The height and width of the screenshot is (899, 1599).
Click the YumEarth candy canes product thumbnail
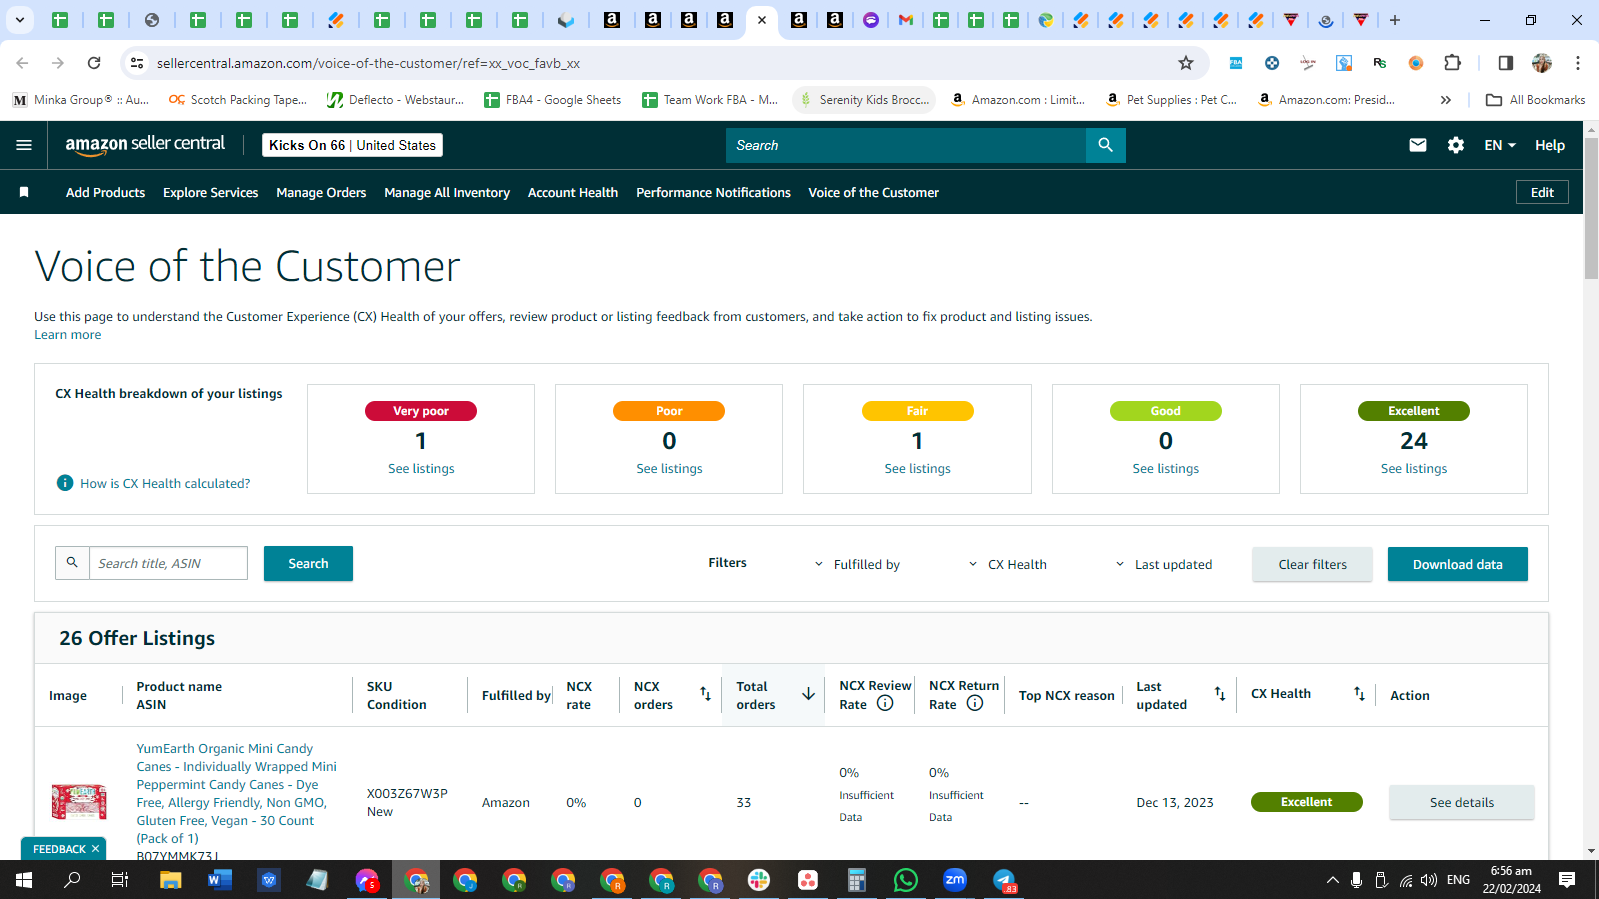point(79,802)
